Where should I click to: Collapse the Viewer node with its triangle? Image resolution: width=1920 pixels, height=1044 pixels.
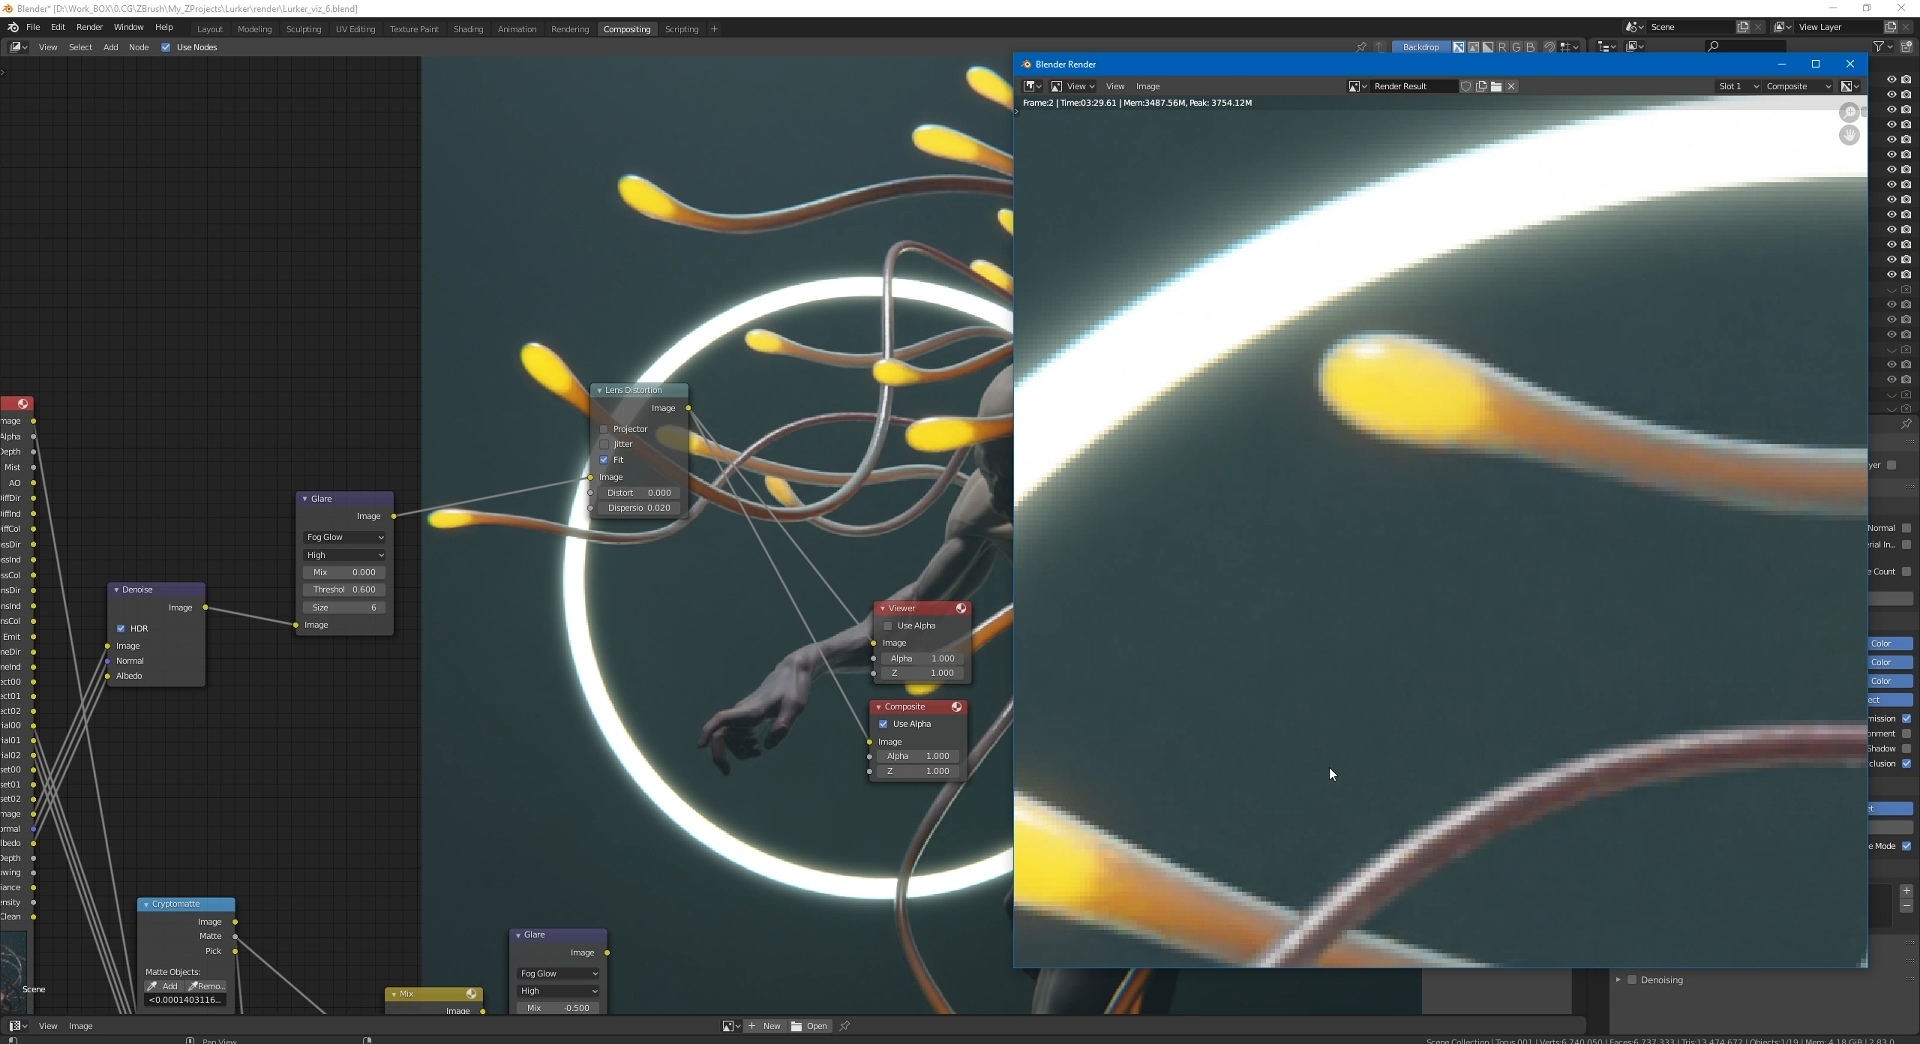tap(882, 608)
